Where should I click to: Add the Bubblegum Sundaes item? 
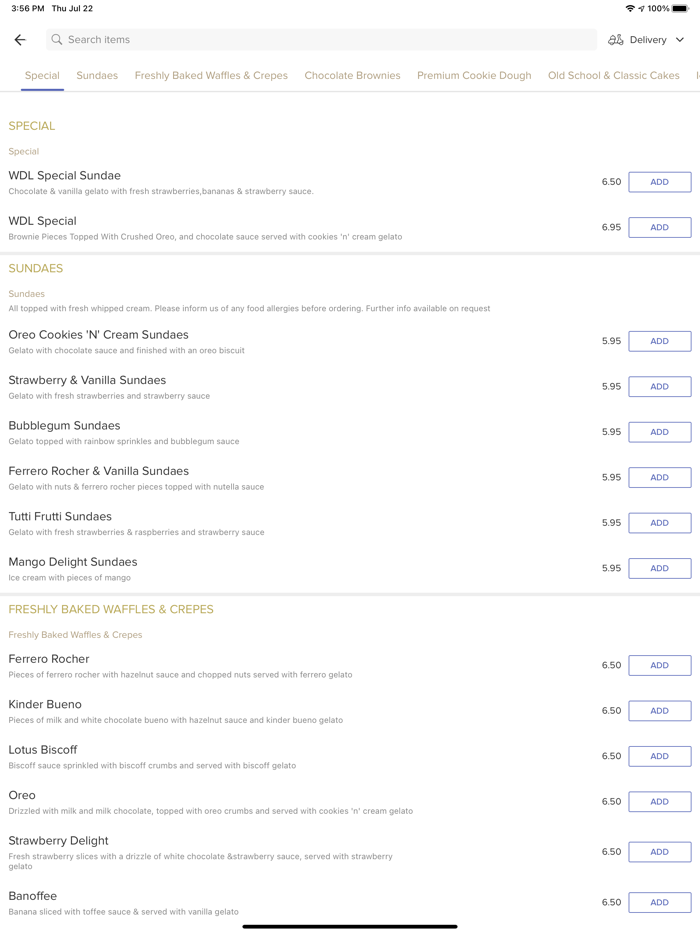coord(659,432)
